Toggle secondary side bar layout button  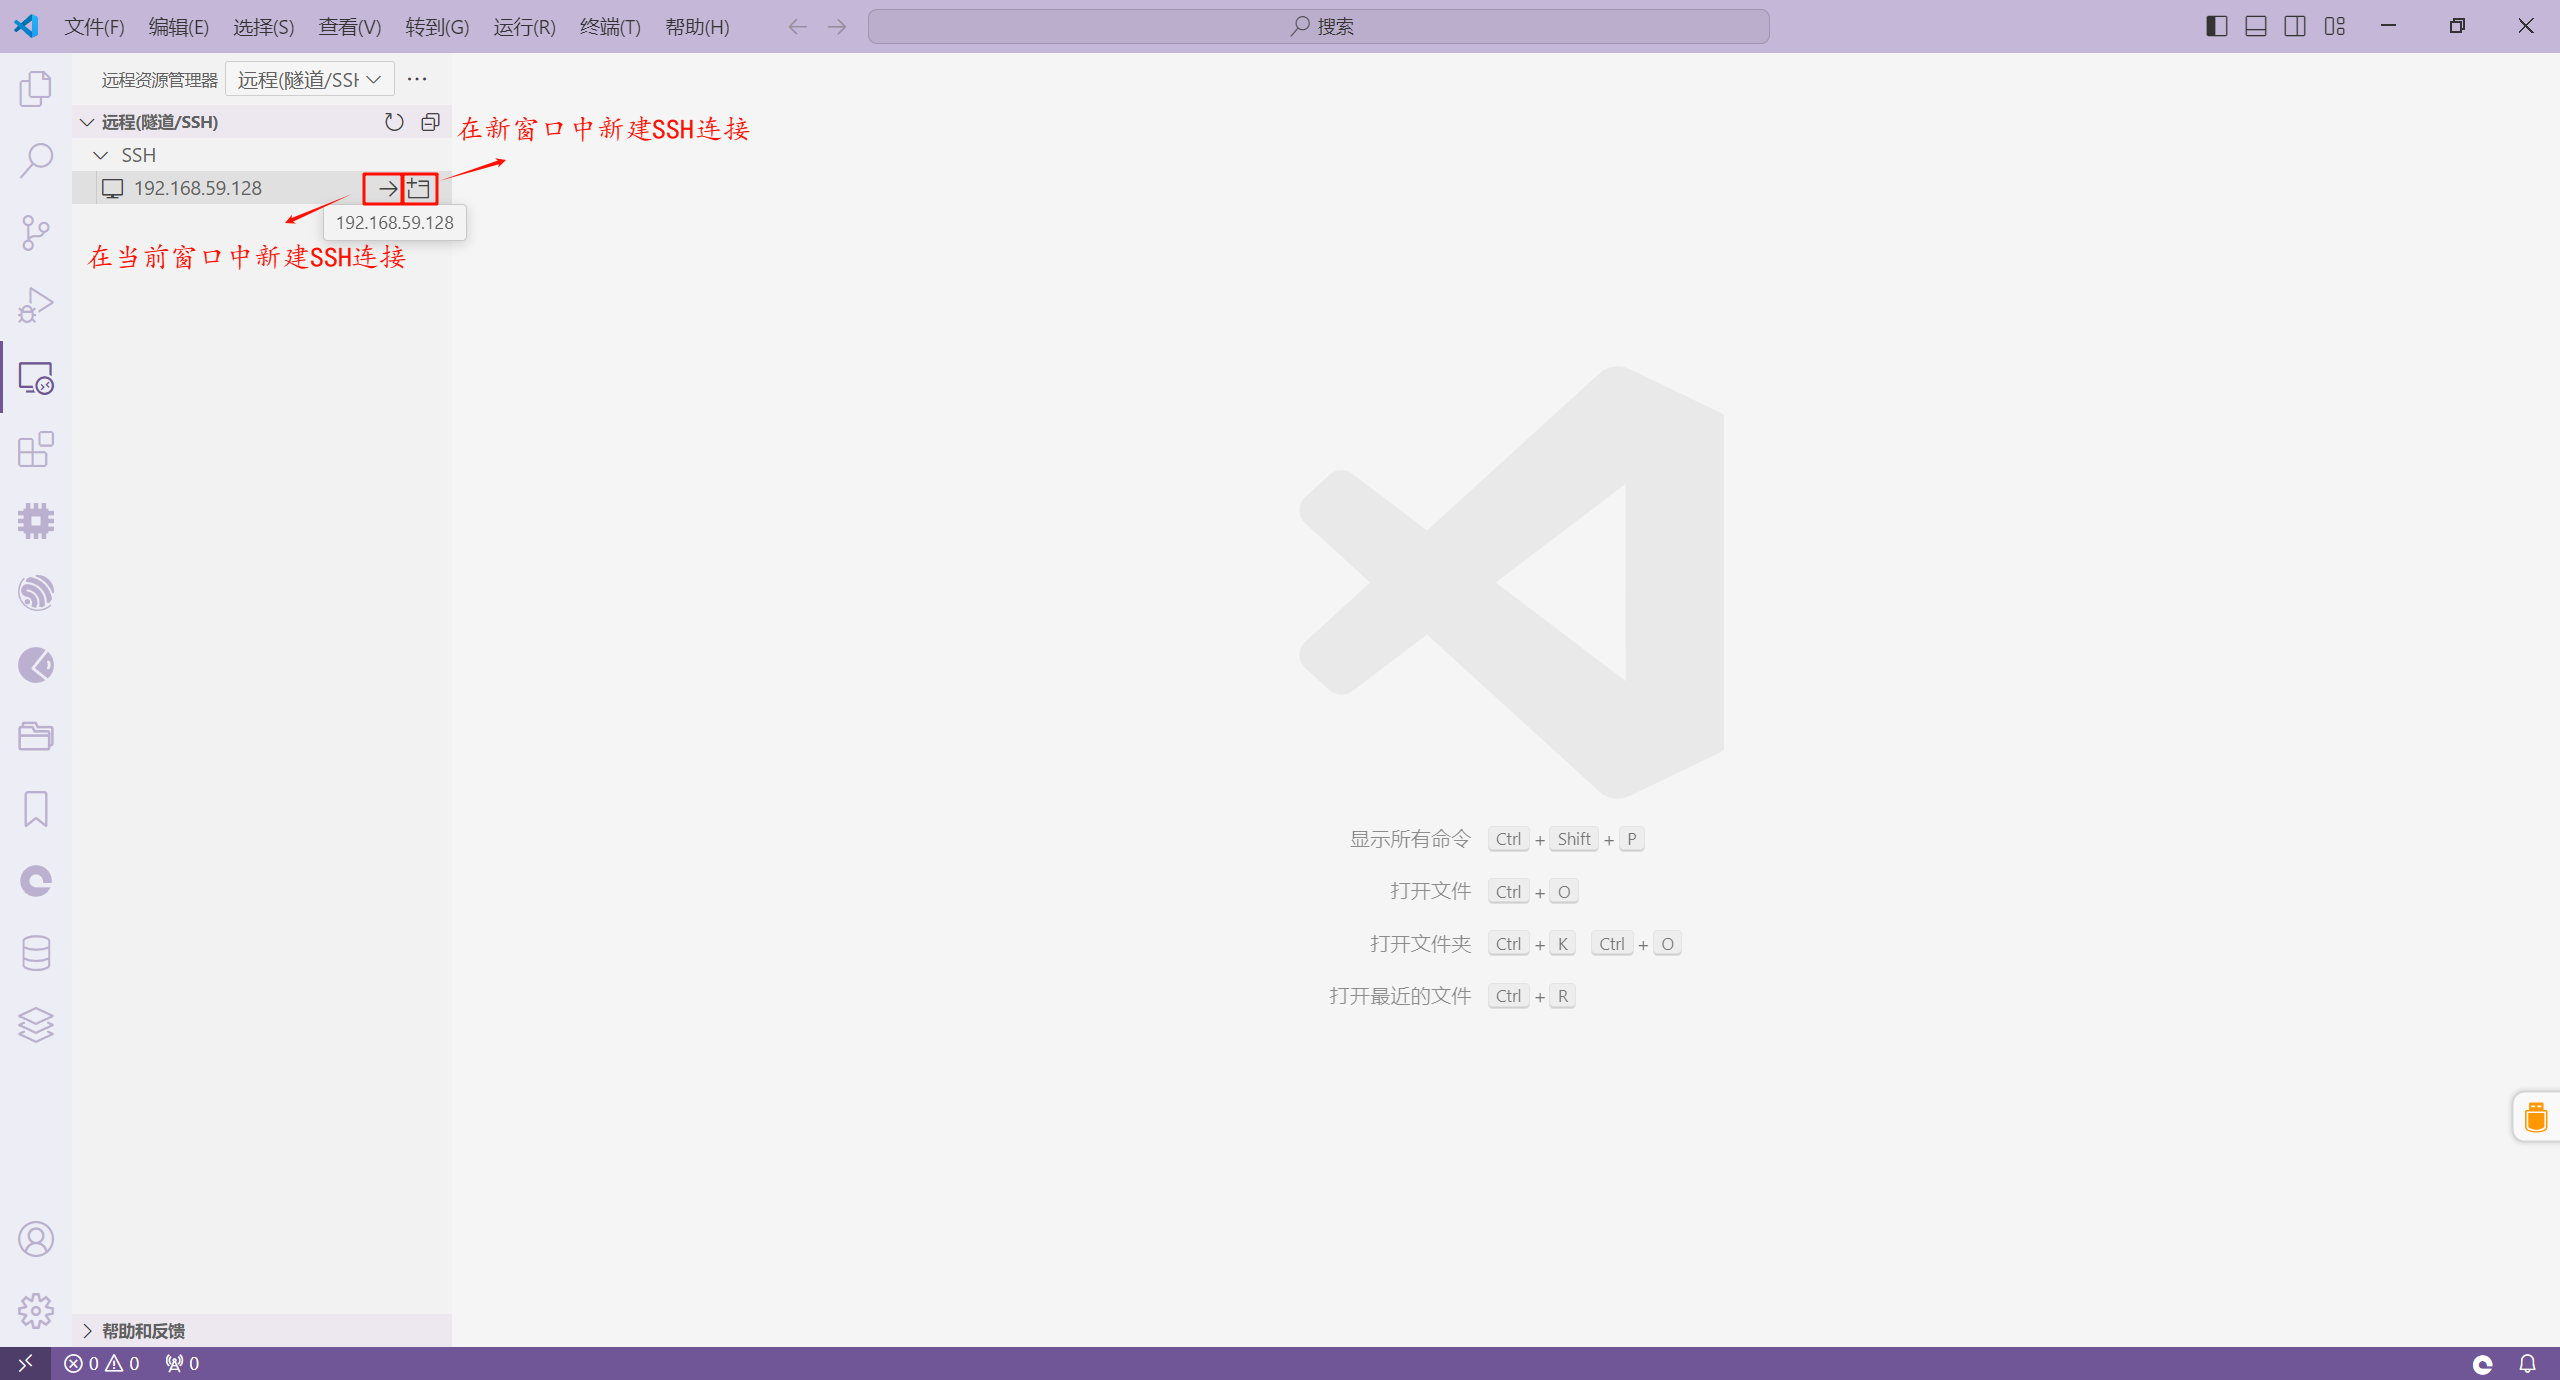[x=2295, y=26]
